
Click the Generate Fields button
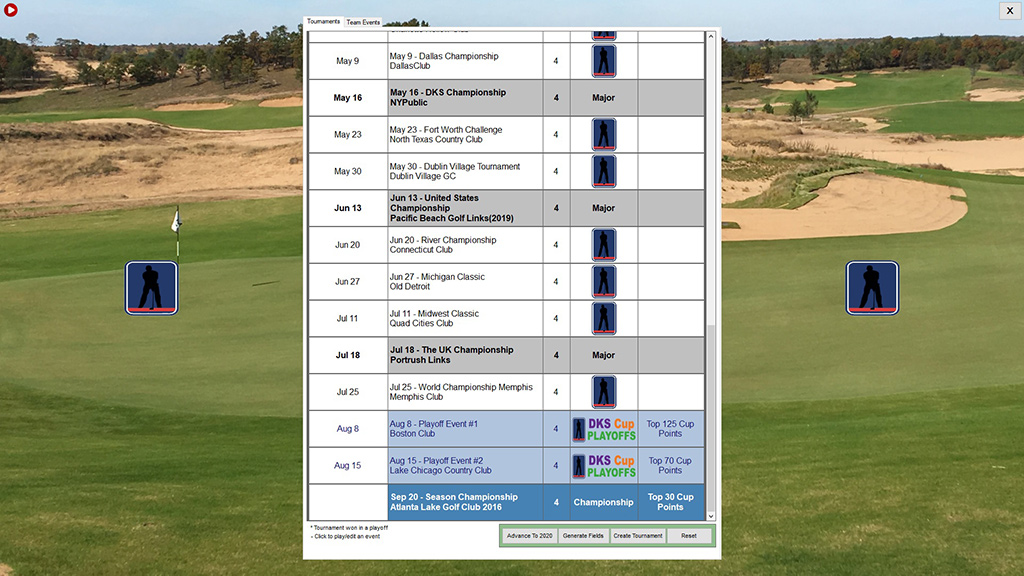[x=583, y=536]
